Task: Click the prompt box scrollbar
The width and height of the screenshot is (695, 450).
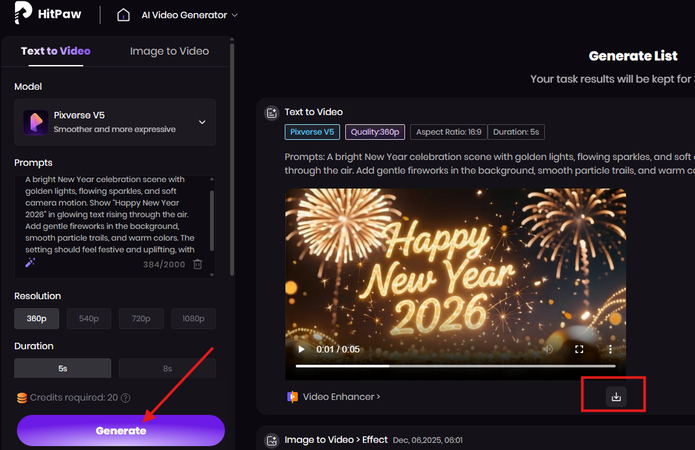Action: pyautogui.click(x=212, y=221)
